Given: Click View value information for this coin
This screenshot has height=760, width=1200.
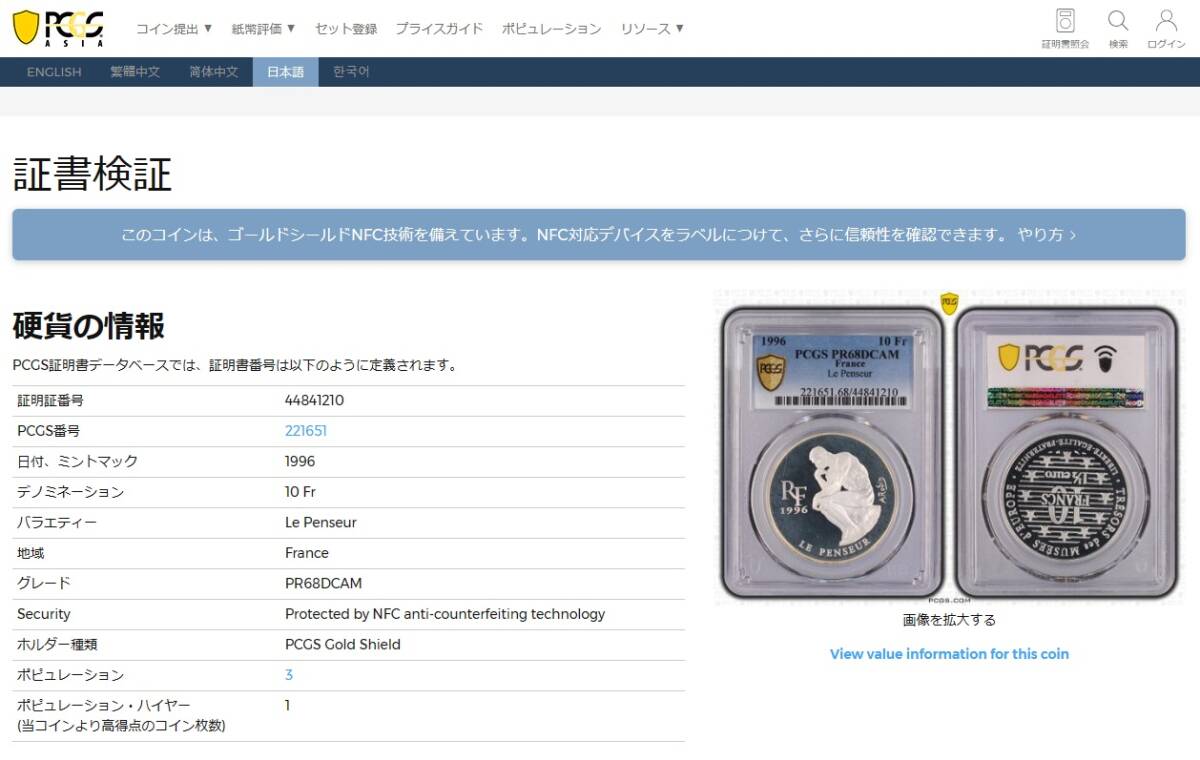Looking at the screenshot, I should (x=949, y=654).
